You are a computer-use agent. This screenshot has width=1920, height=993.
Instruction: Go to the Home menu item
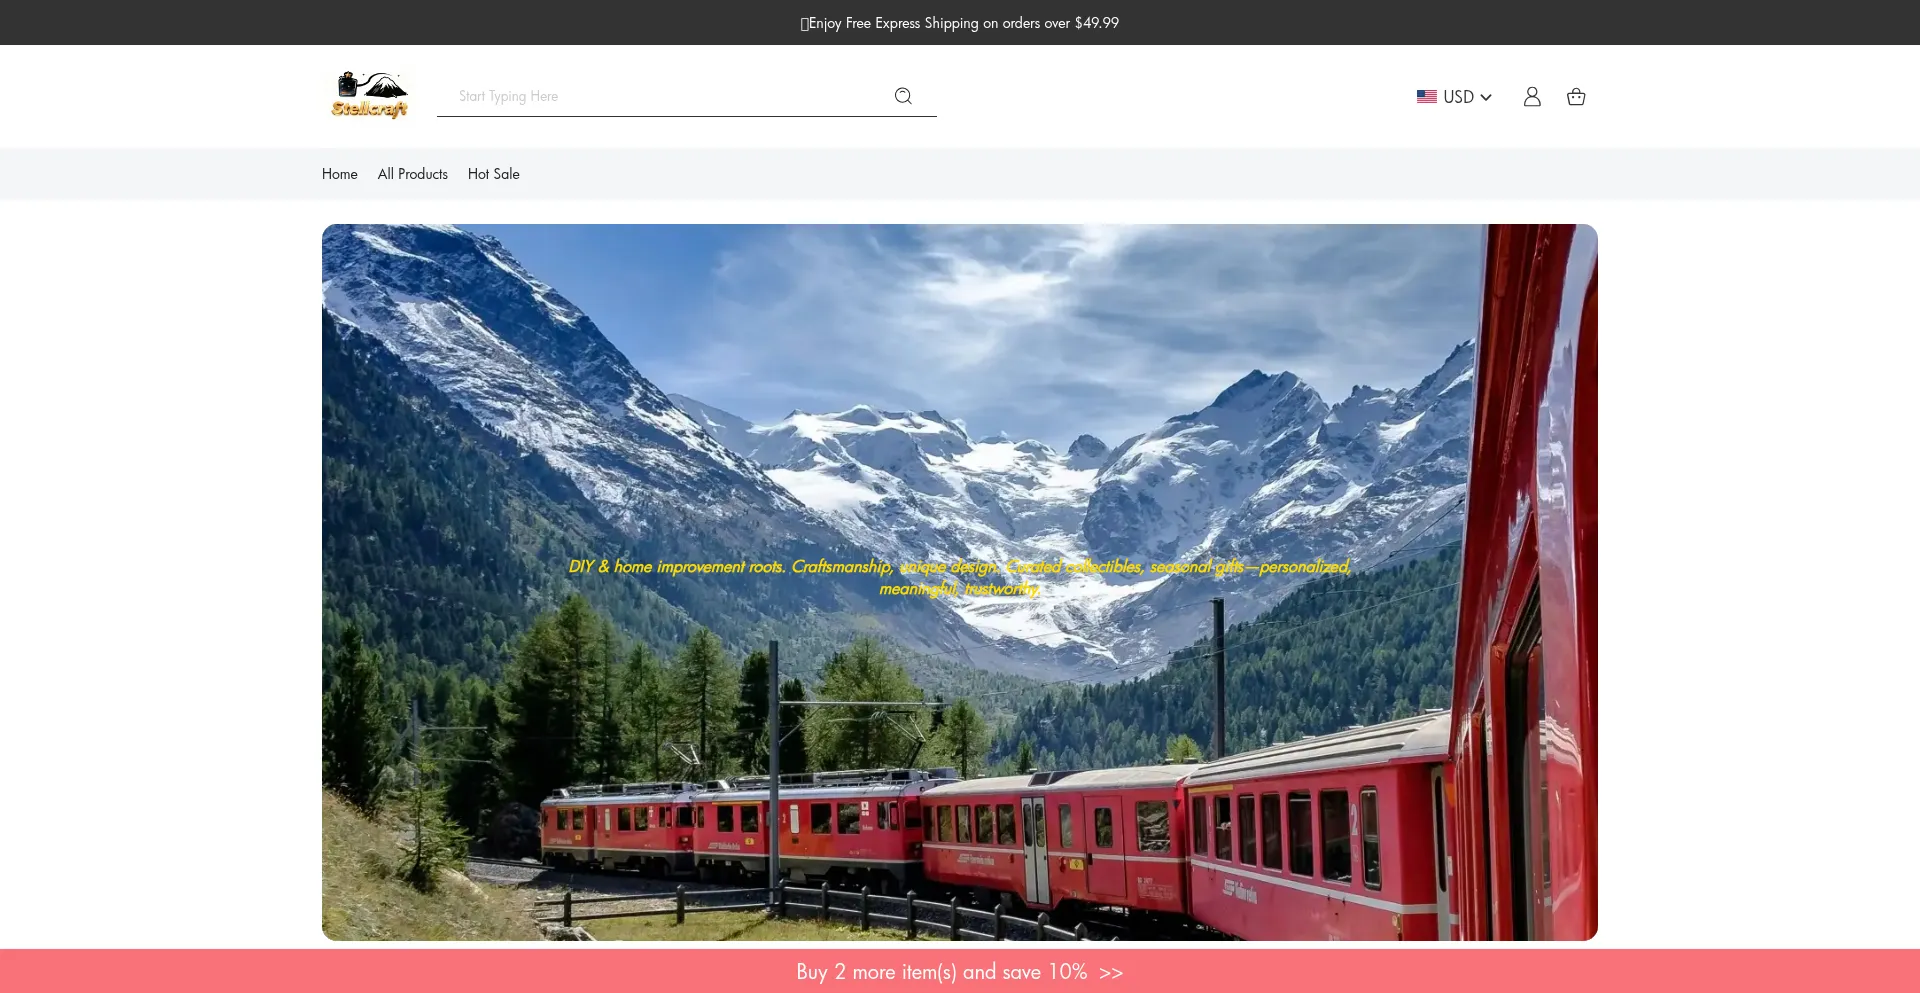coord(339,174)
